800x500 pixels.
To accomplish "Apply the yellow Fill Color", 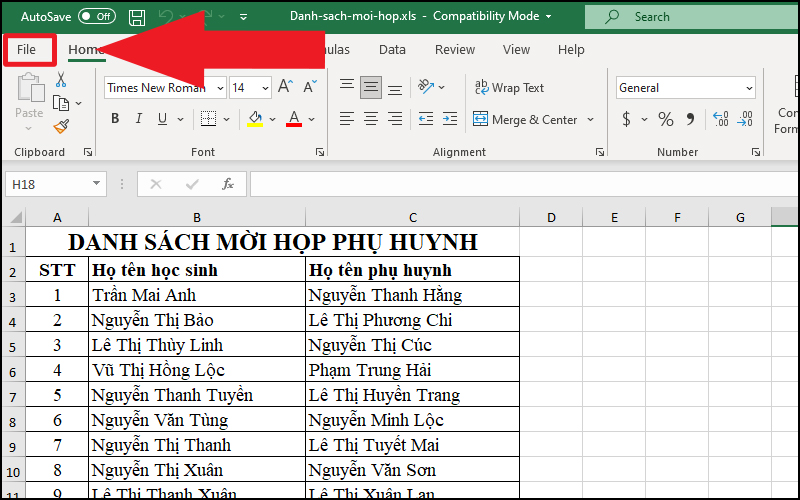I will click(255, 119).
